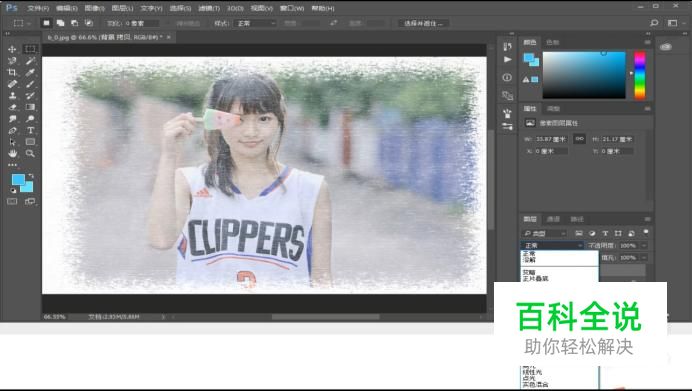692x391 pixels.
Task: Select the Hand tool
Action: tap(12, 153)
